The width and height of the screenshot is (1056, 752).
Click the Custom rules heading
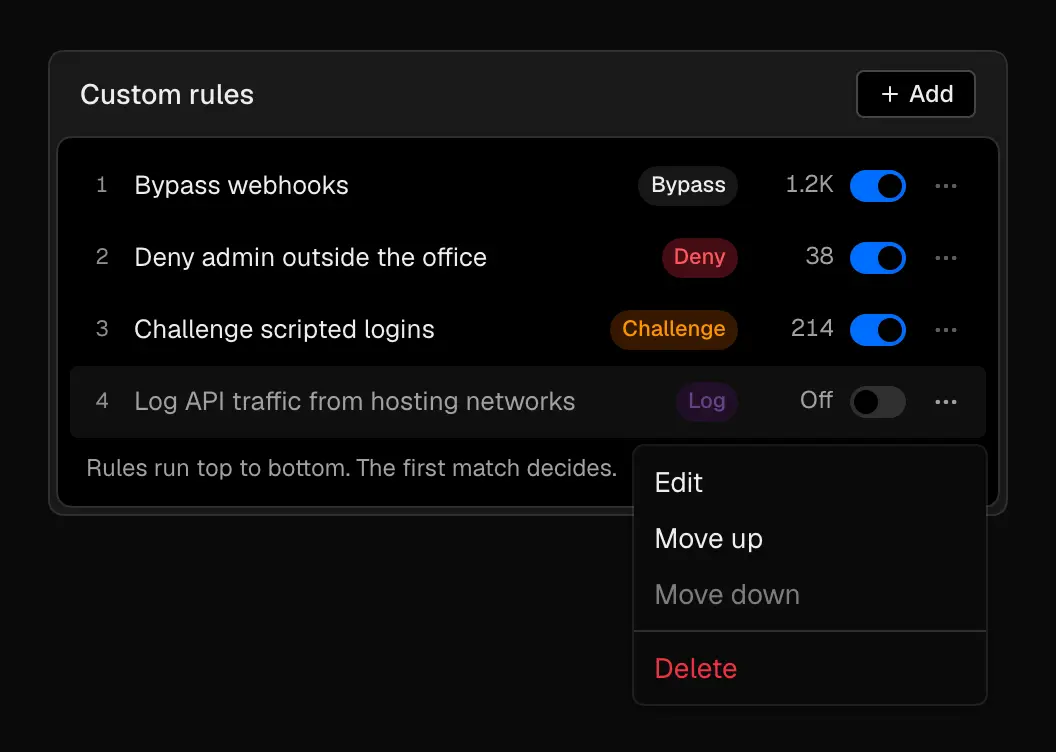coord(167,95)
